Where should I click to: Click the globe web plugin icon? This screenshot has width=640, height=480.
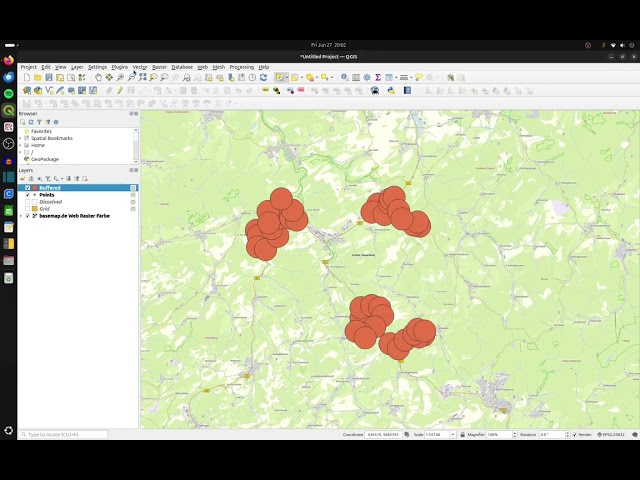click(375, 91)
